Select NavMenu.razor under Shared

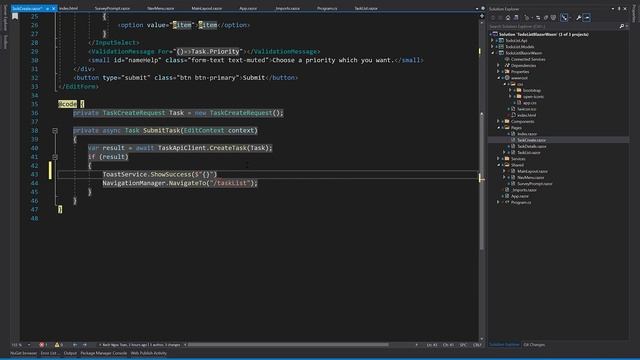[x=531, y=177]
